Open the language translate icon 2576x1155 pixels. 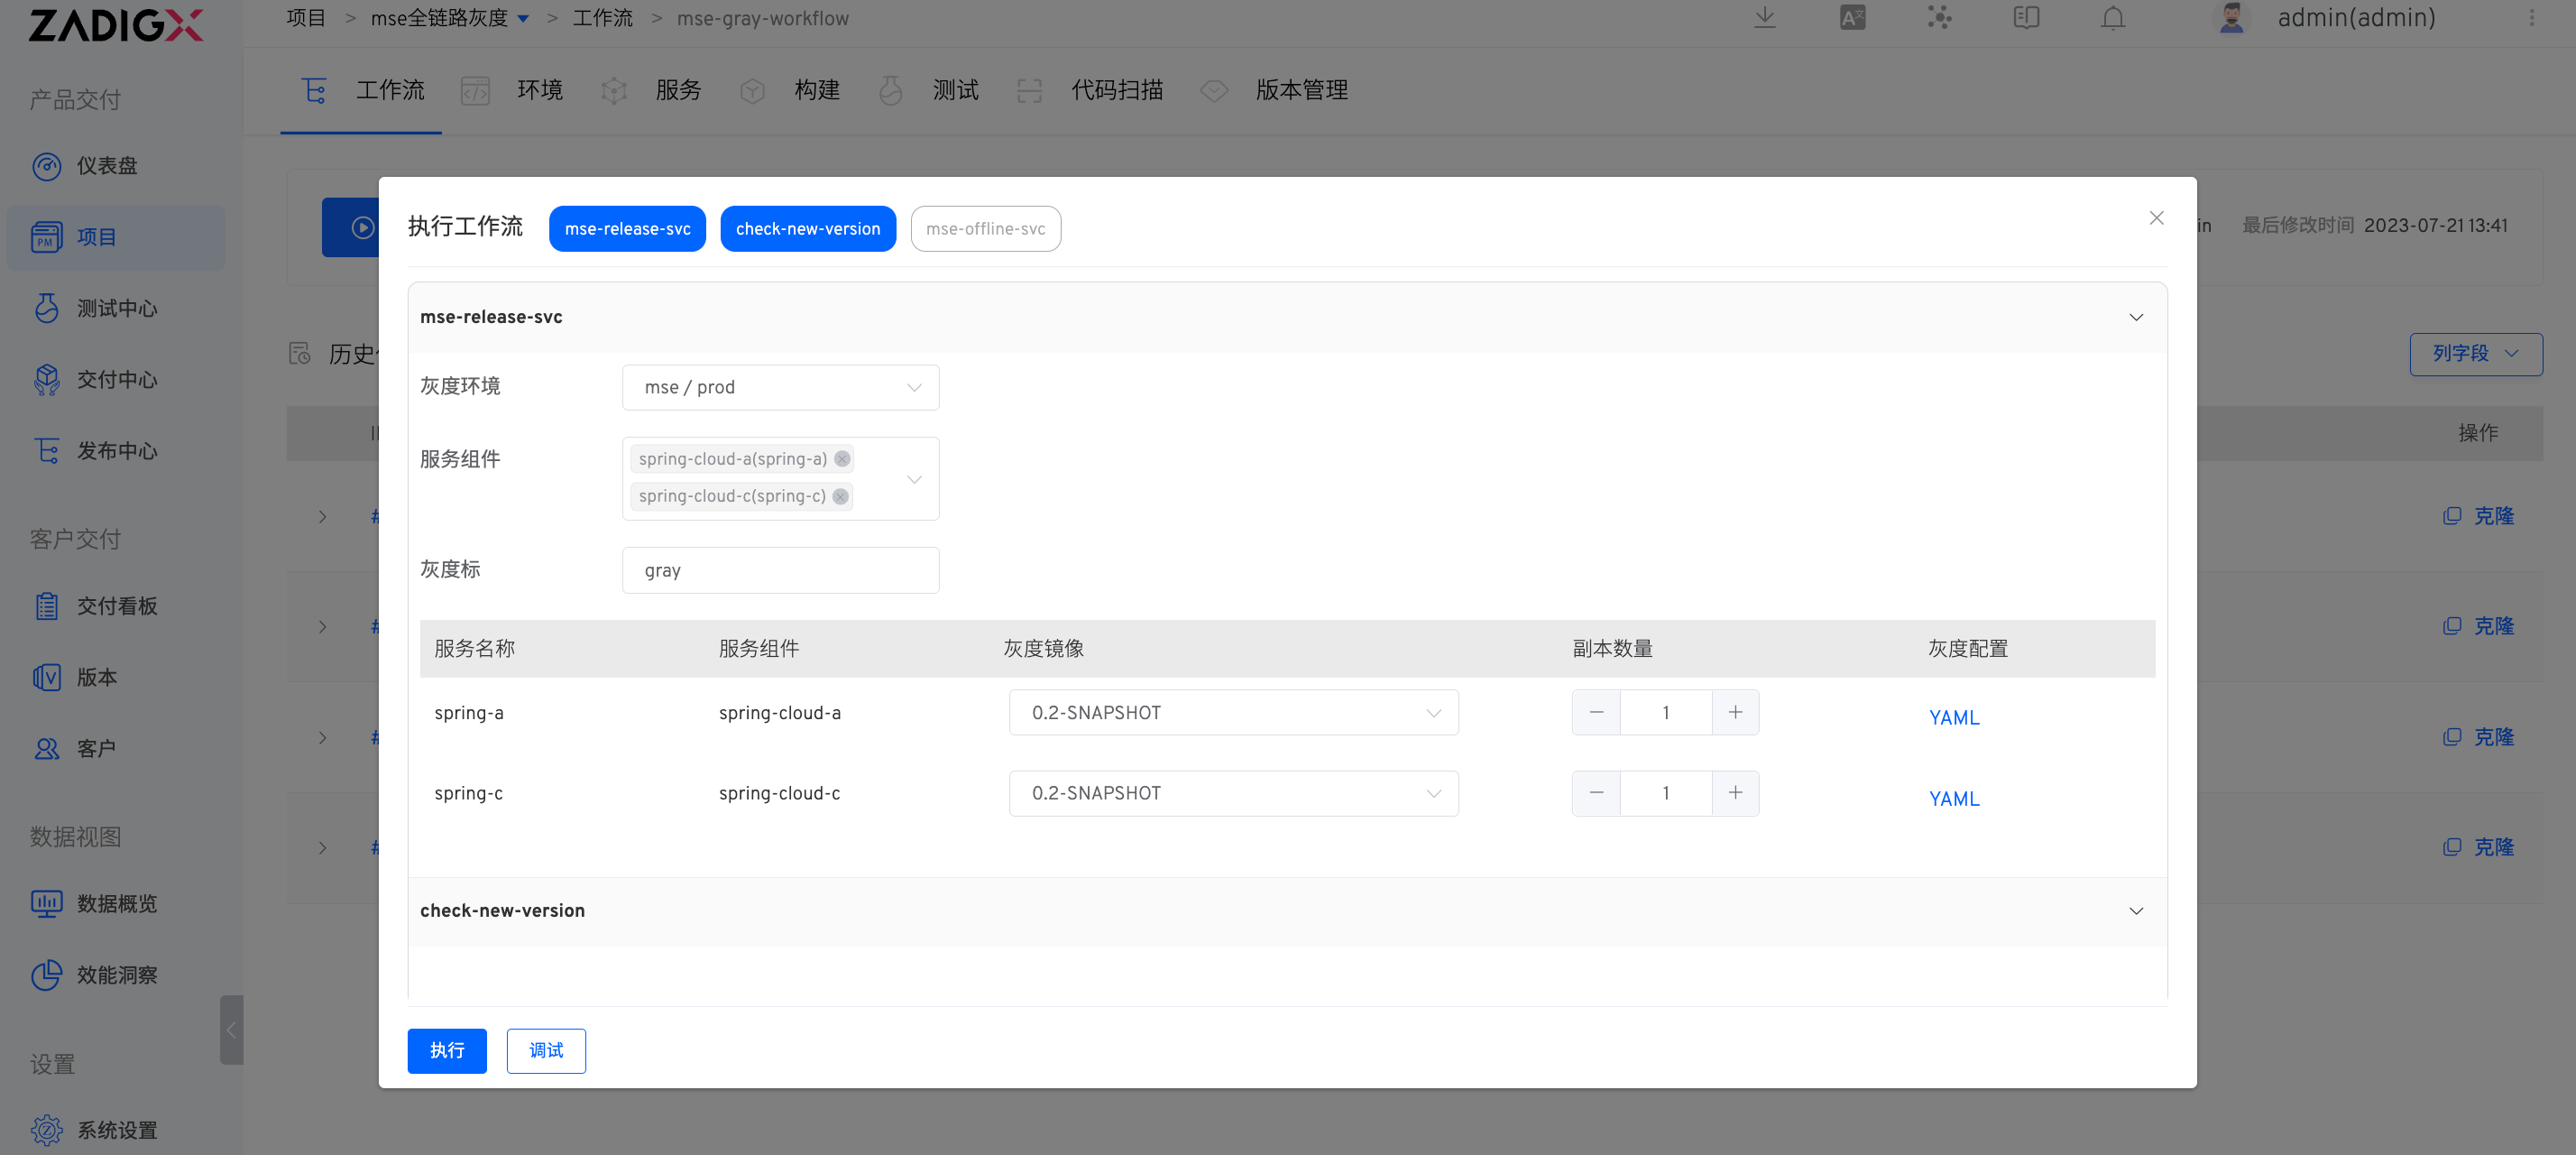[1852, 18]
